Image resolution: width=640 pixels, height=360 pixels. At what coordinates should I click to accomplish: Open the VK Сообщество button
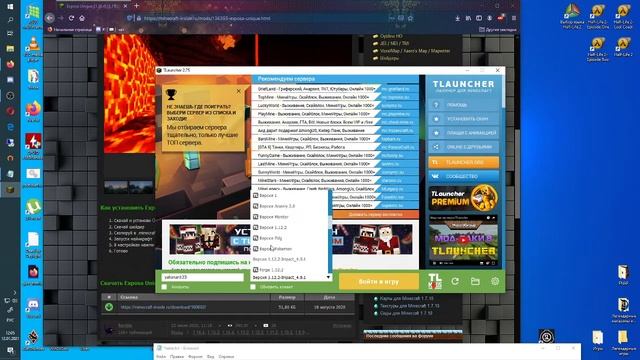coord(464,176)
